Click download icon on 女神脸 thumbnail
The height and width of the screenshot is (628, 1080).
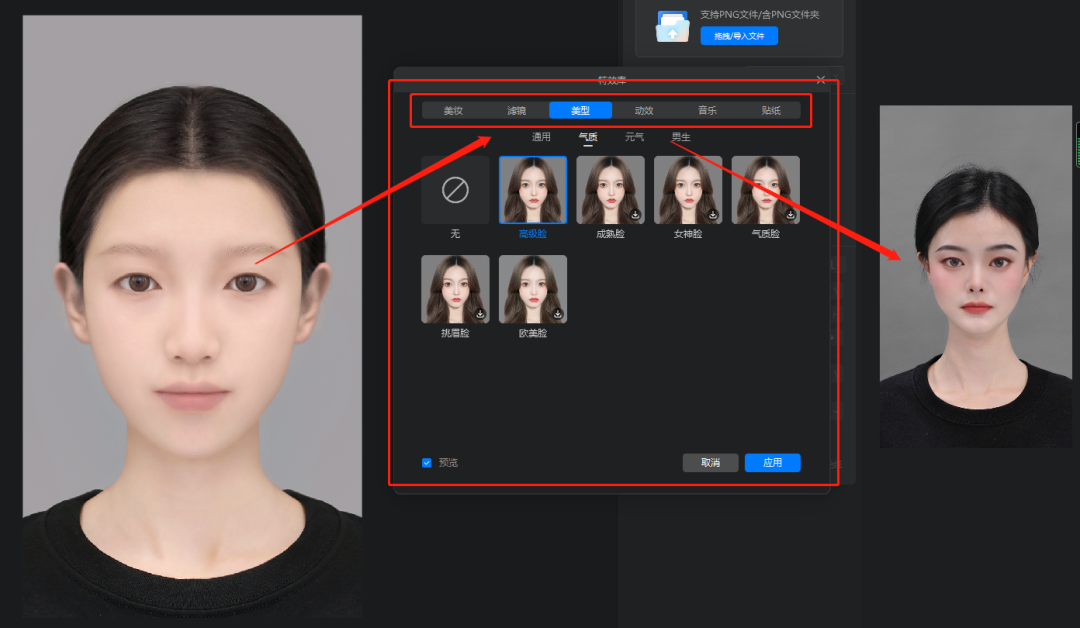pos(713,214)
